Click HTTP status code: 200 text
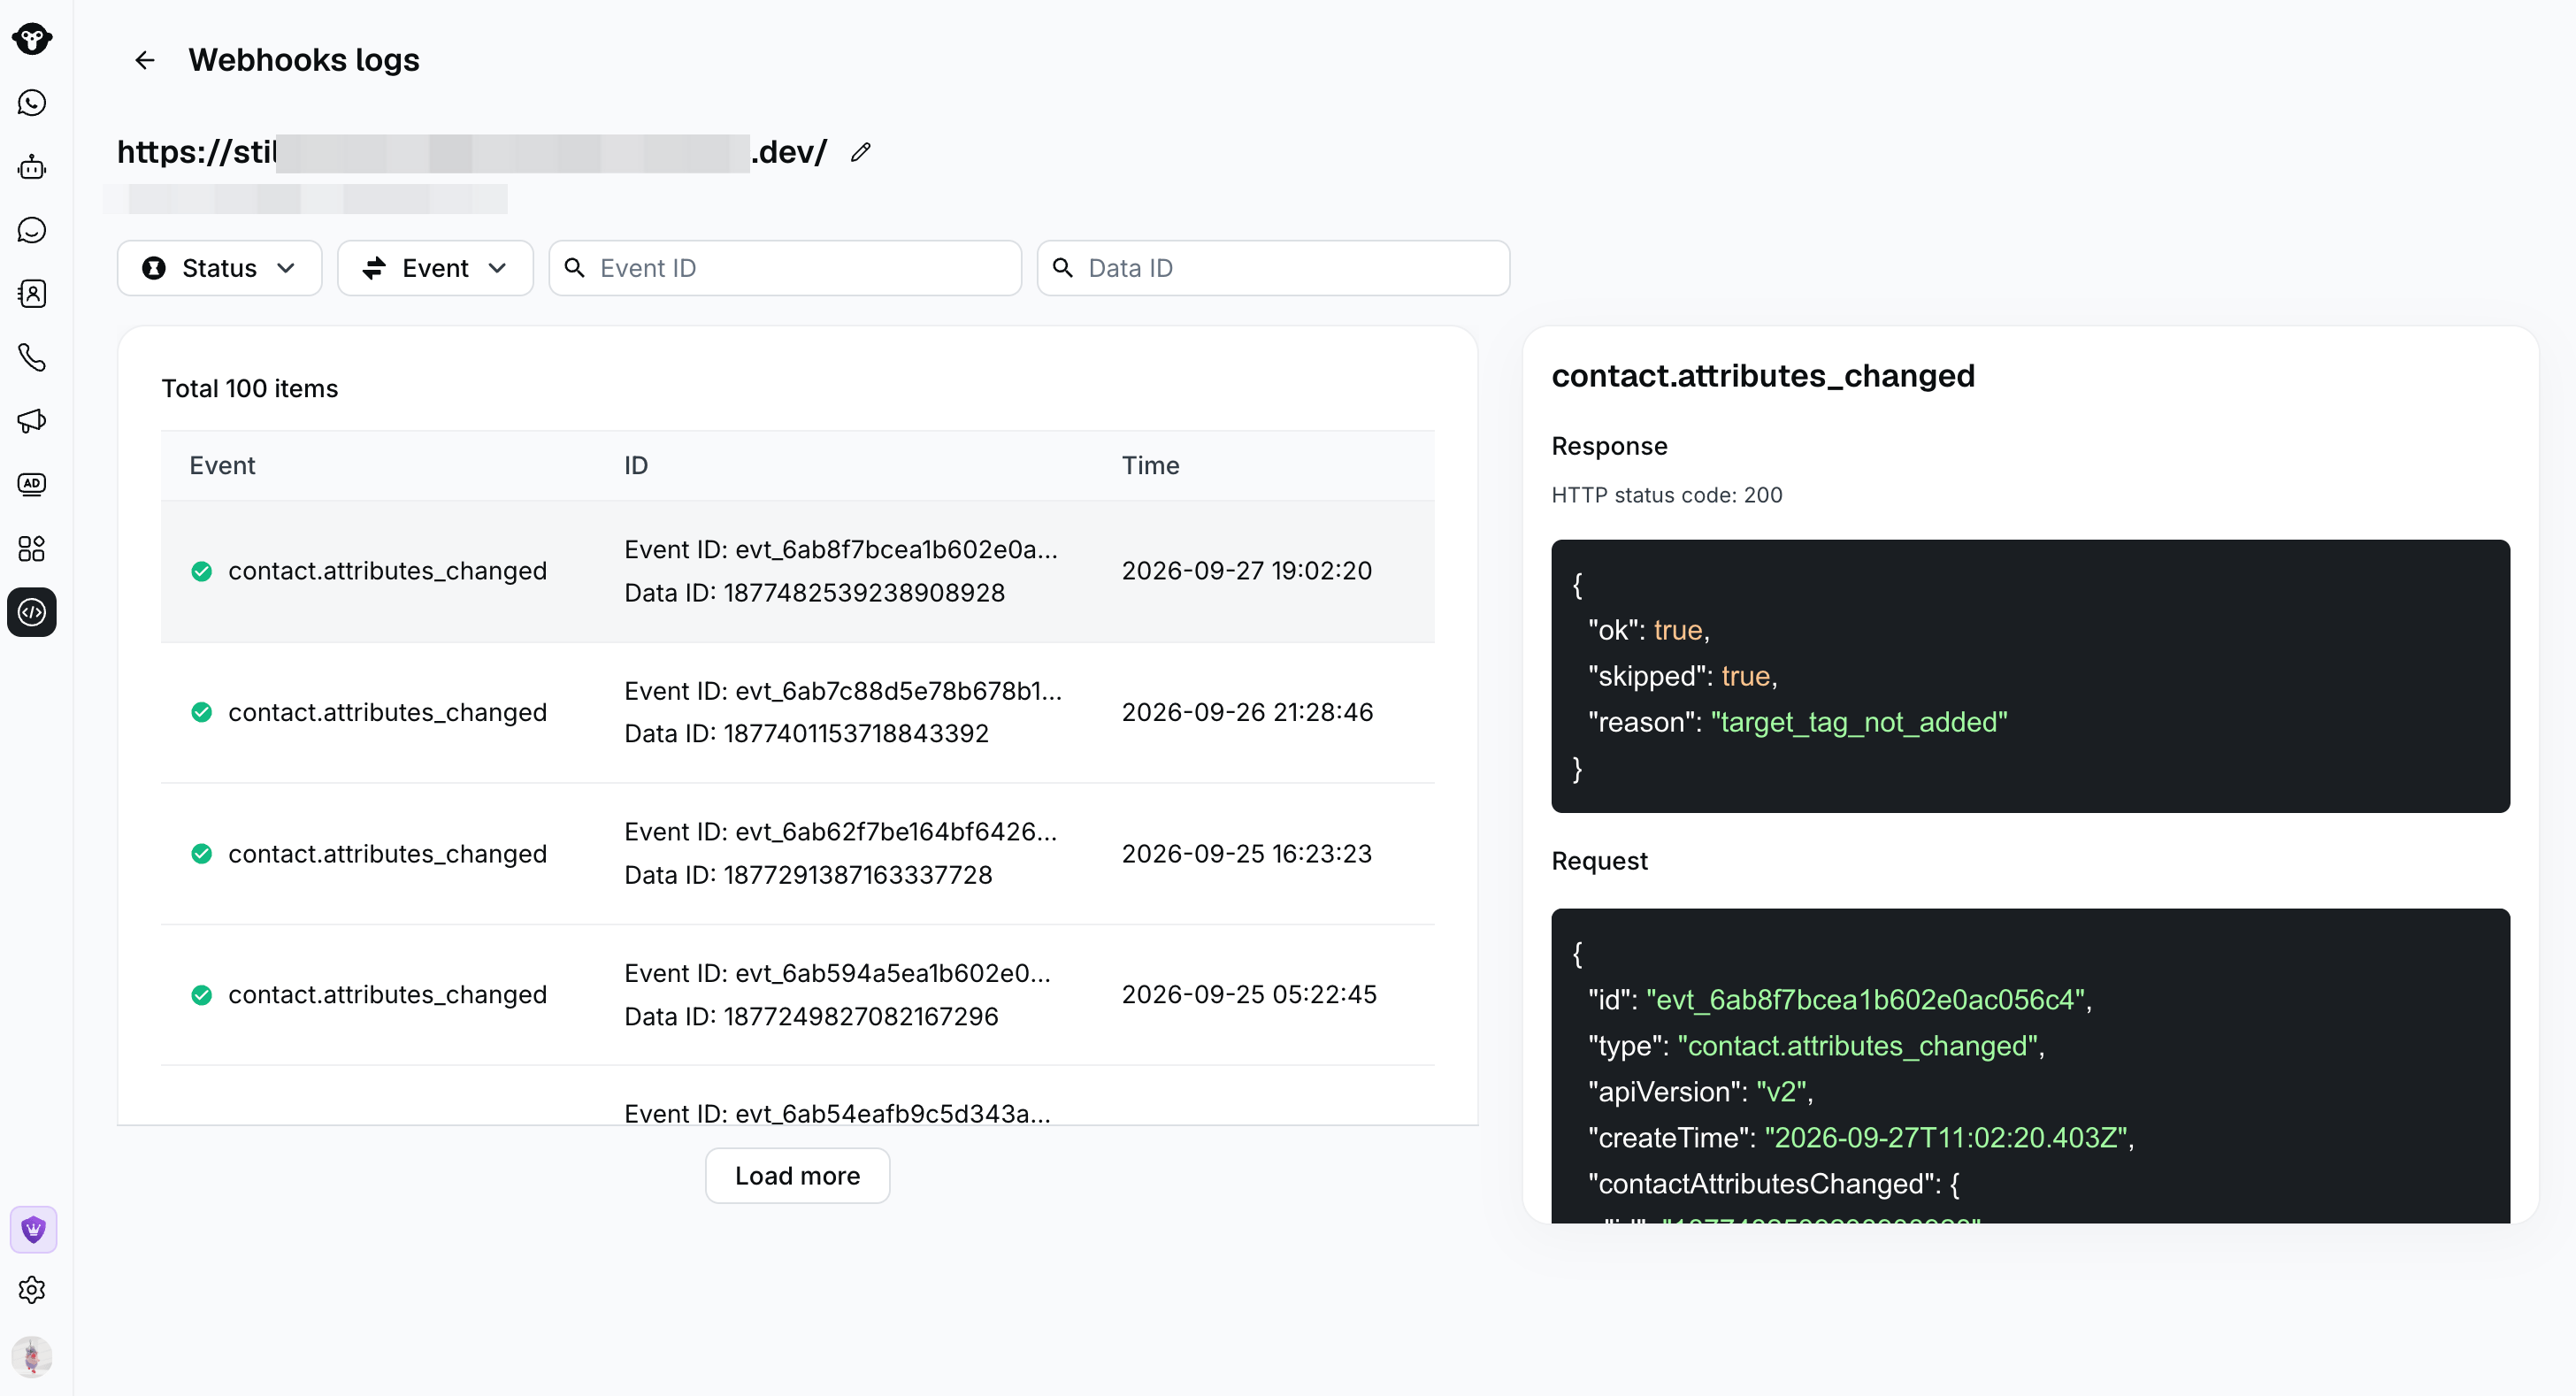2576x1396 pixels. pyautogui.click(x=1666, y=495)
